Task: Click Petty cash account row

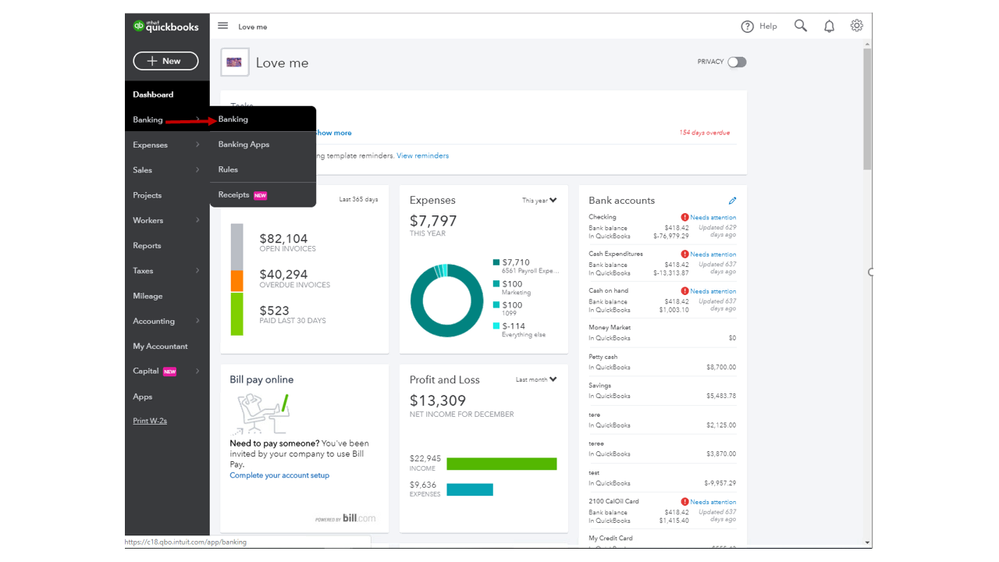Action: [662, 362]
